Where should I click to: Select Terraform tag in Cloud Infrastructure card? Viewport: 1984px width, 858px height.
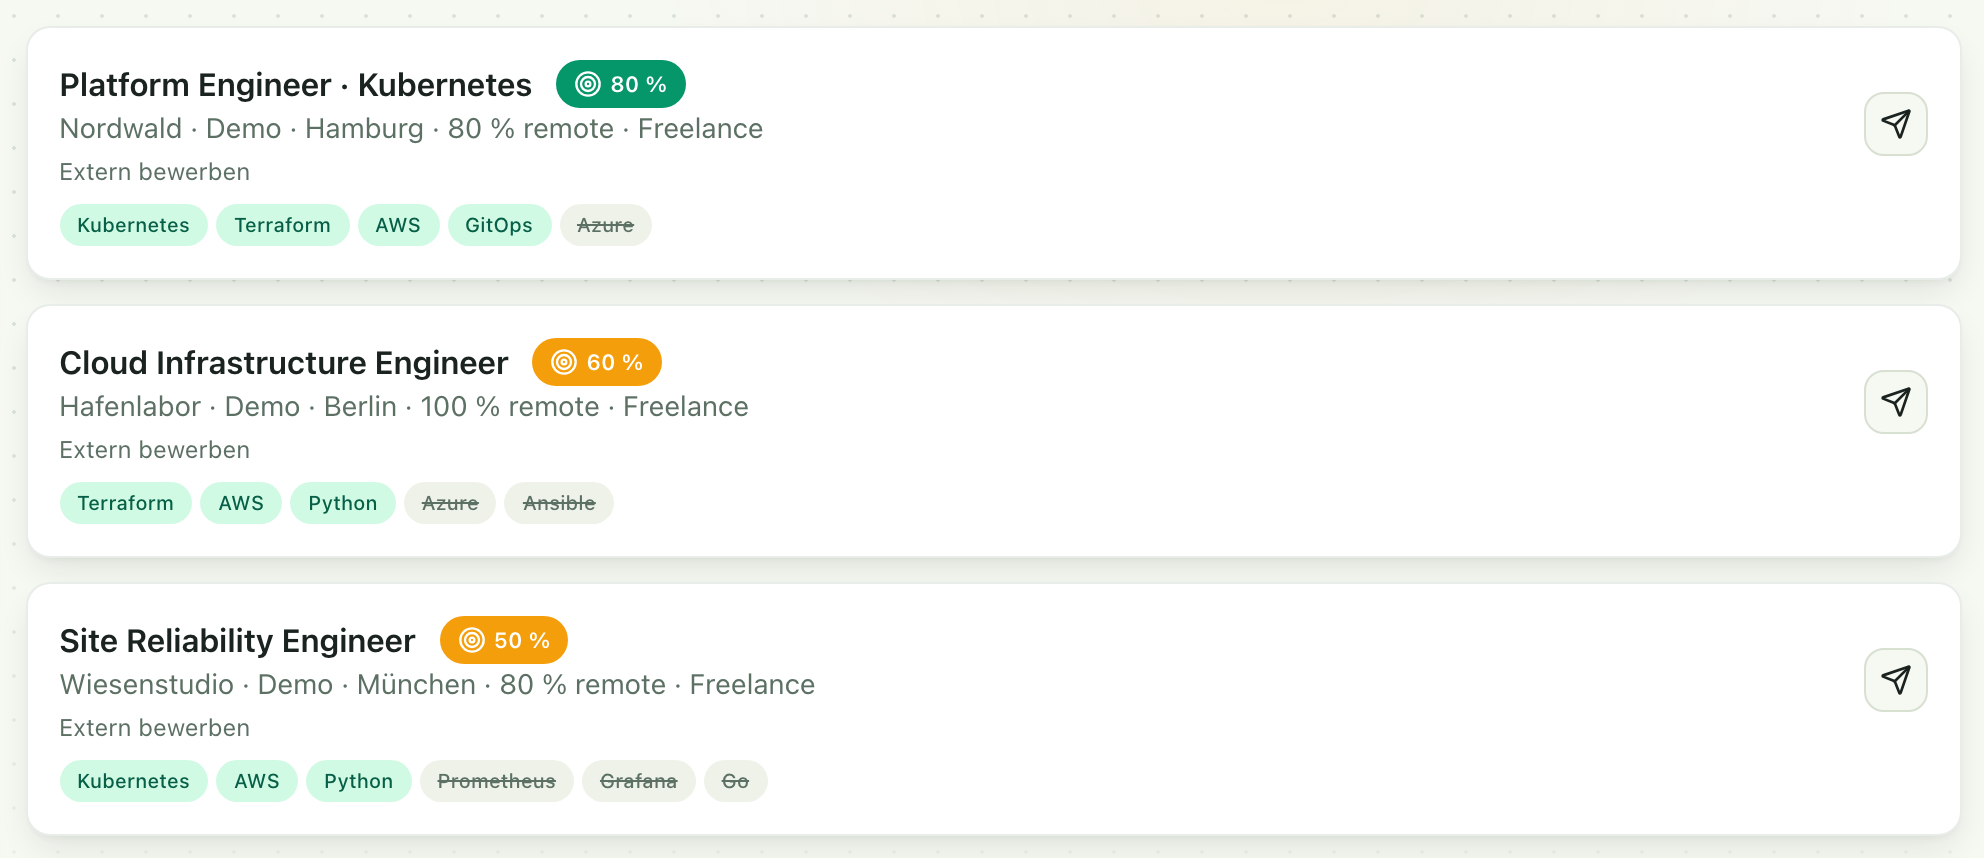click(x=126, y=503)
